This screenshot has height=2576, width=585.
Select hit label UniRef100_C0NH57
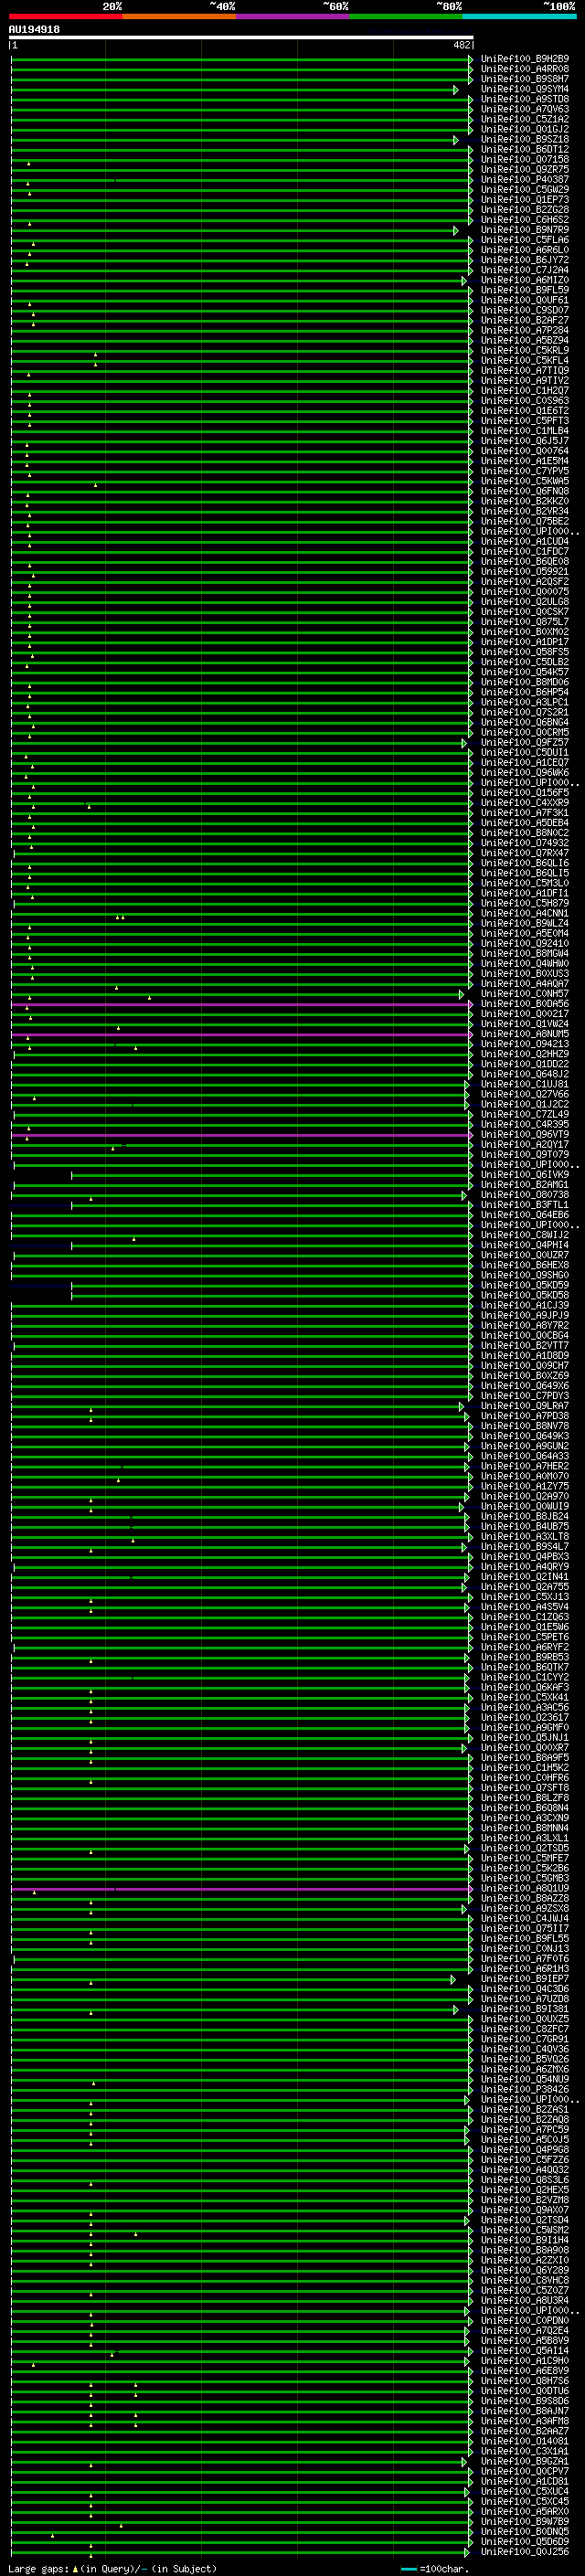(x=525, y=994)
